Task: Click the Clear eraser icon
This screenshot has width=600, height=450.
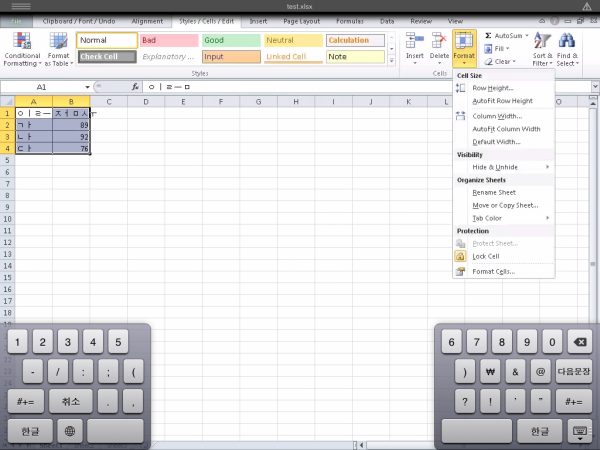Action: click(x=488, y=62)
